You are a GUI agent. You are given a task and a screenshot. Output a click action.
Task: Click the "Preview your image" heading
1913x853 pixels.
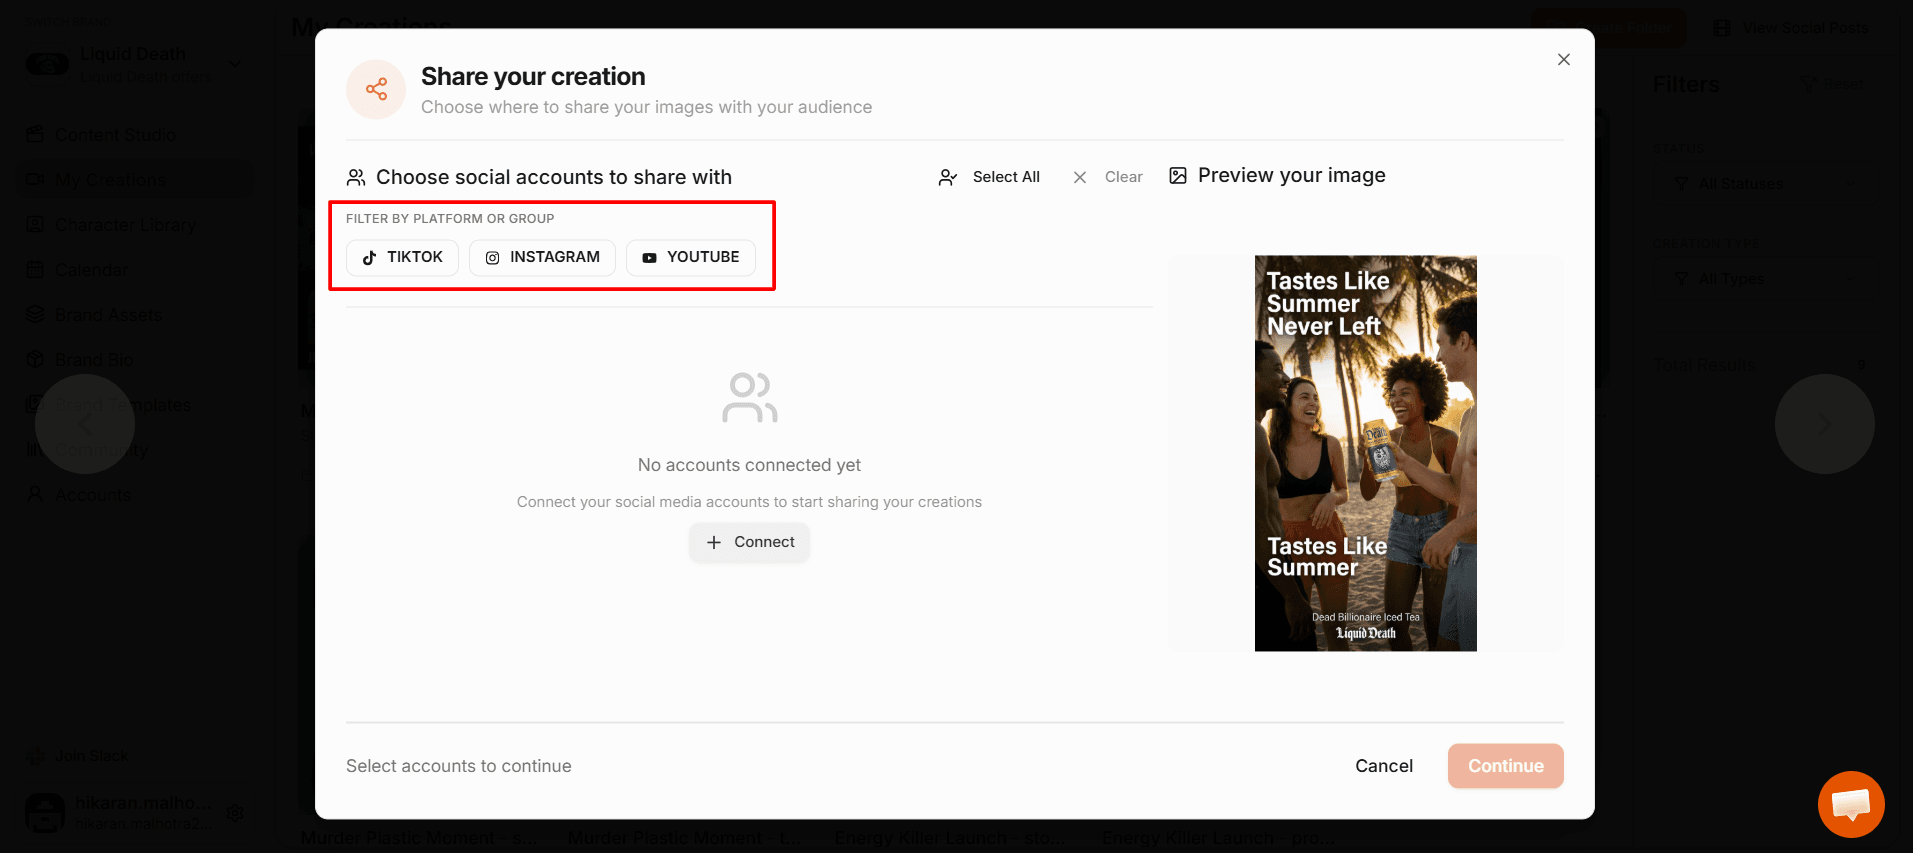point(1292,176)
